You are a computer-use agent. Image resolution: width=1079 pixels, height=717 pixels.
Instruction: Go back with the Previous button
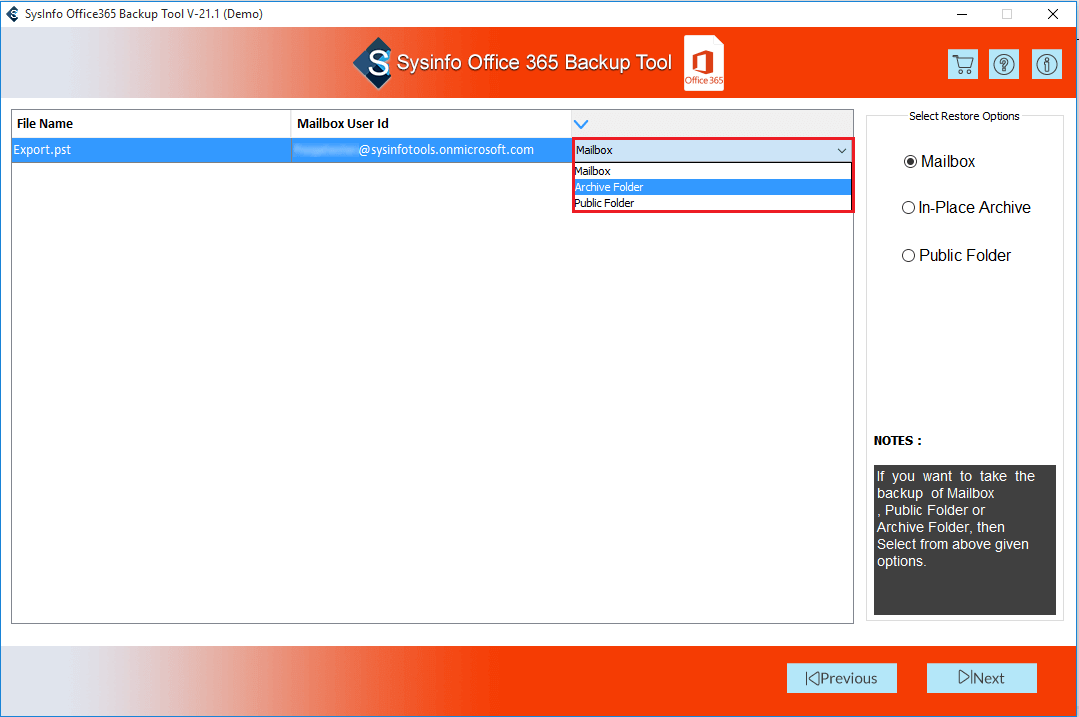(841, 678)
